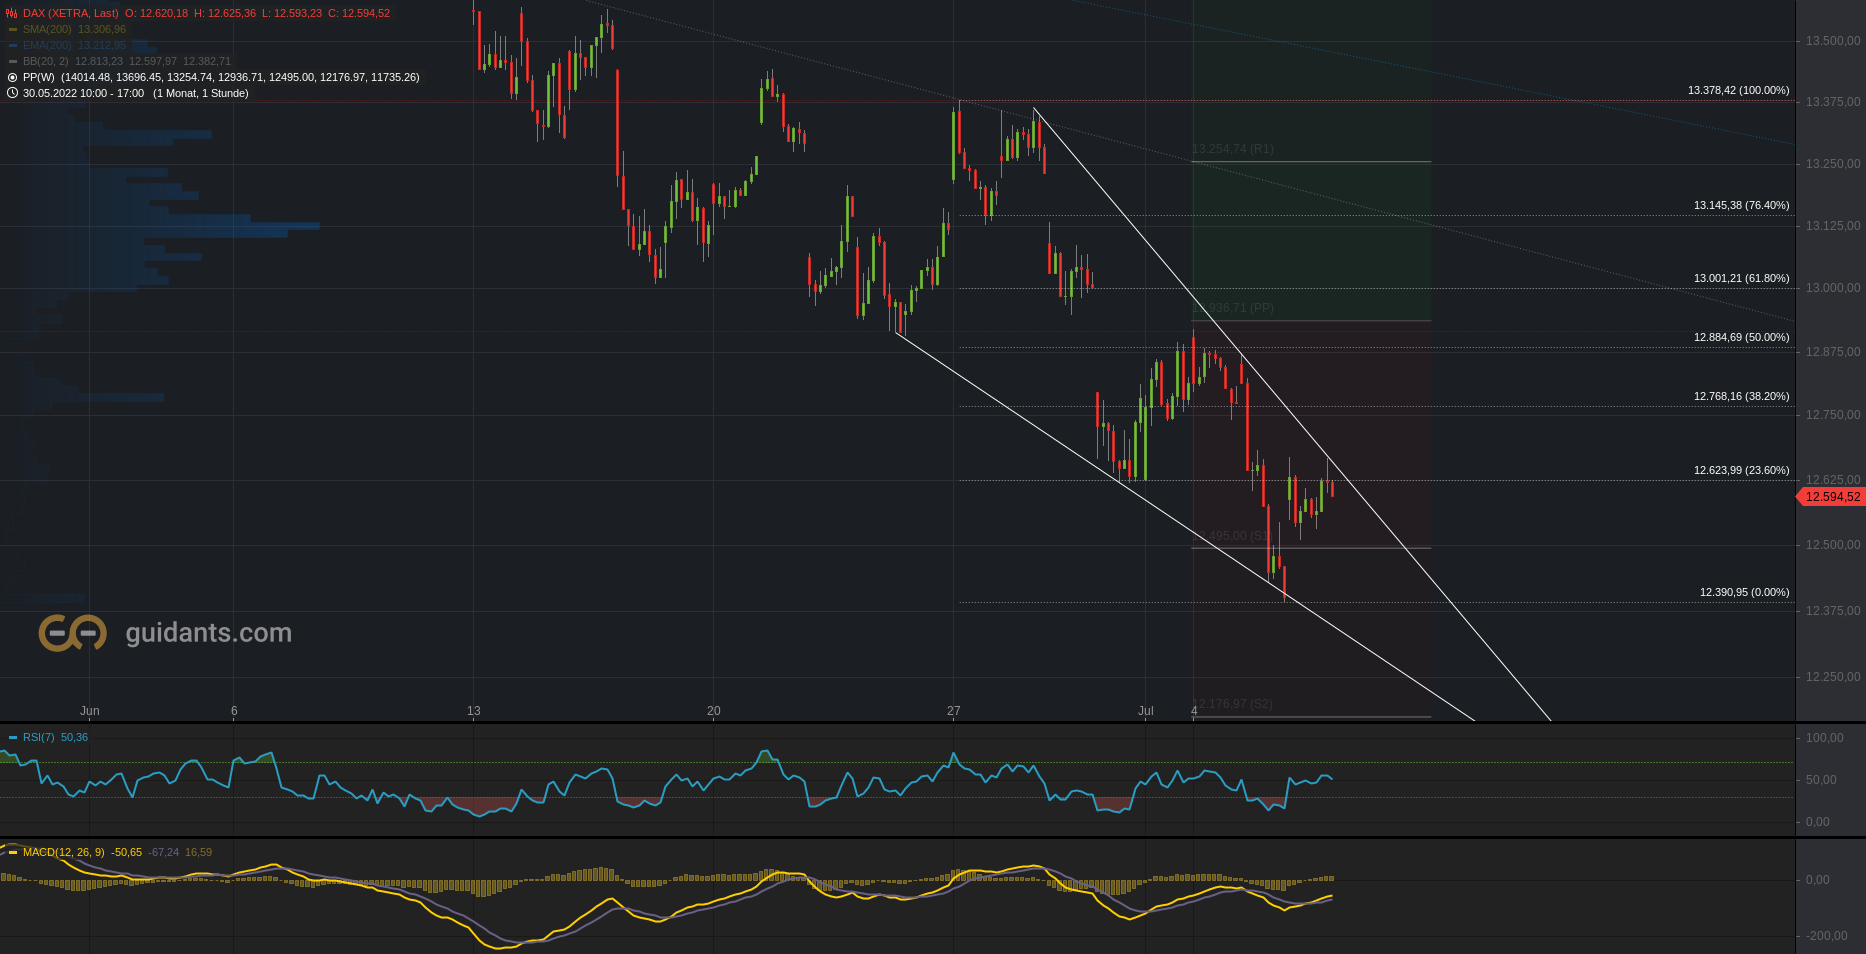Viewport: 1866px width, 954px height.
Task: Select the PP(W) indicator label
Action: 39,77
